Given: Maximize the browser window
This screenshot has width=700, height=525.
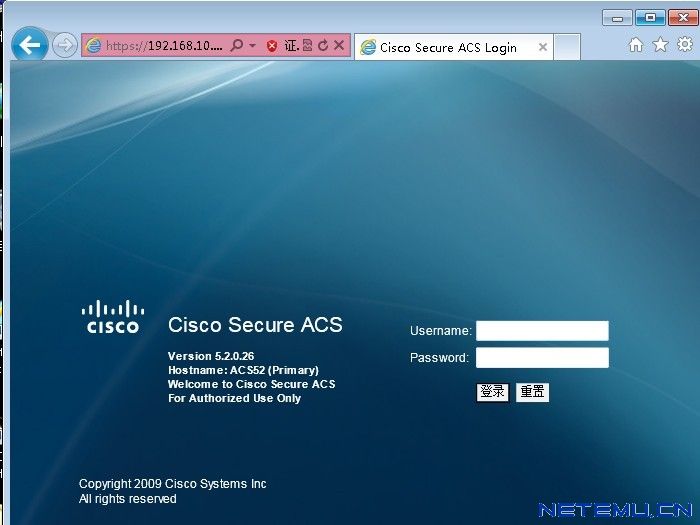Looking at the screenshot, I should [650, 18].
